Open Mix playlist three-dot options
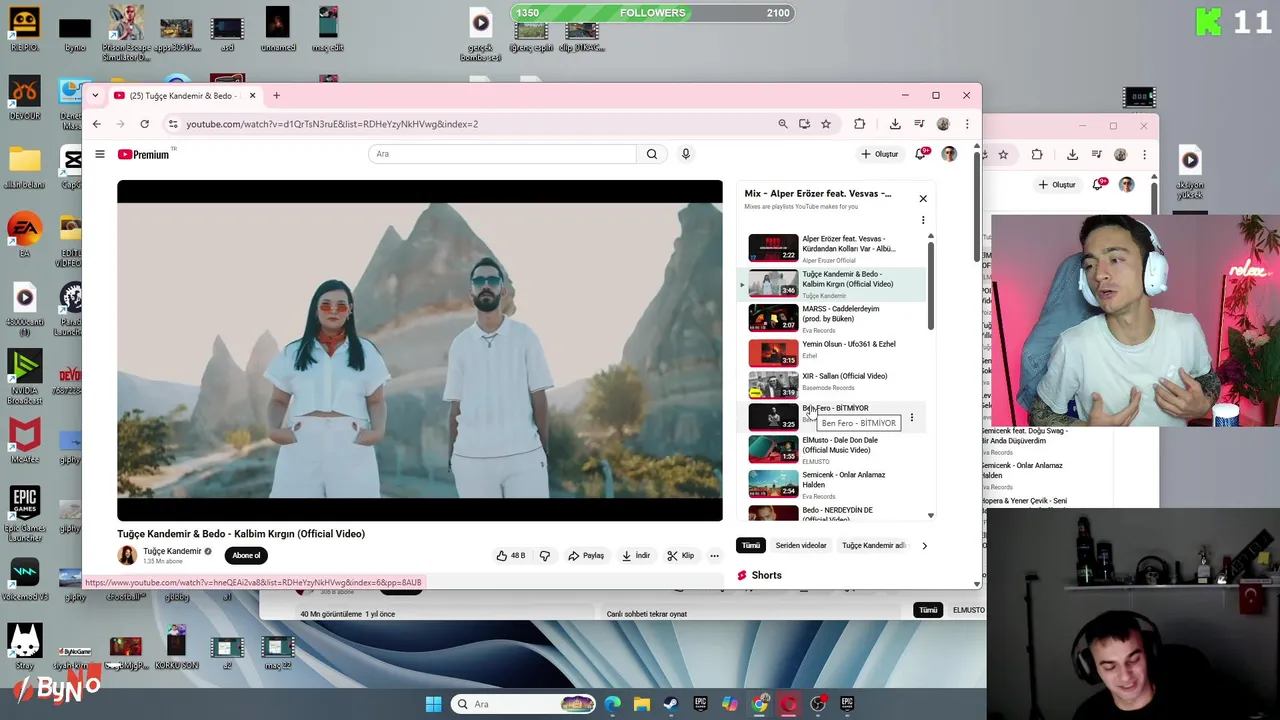 (923, 220)
